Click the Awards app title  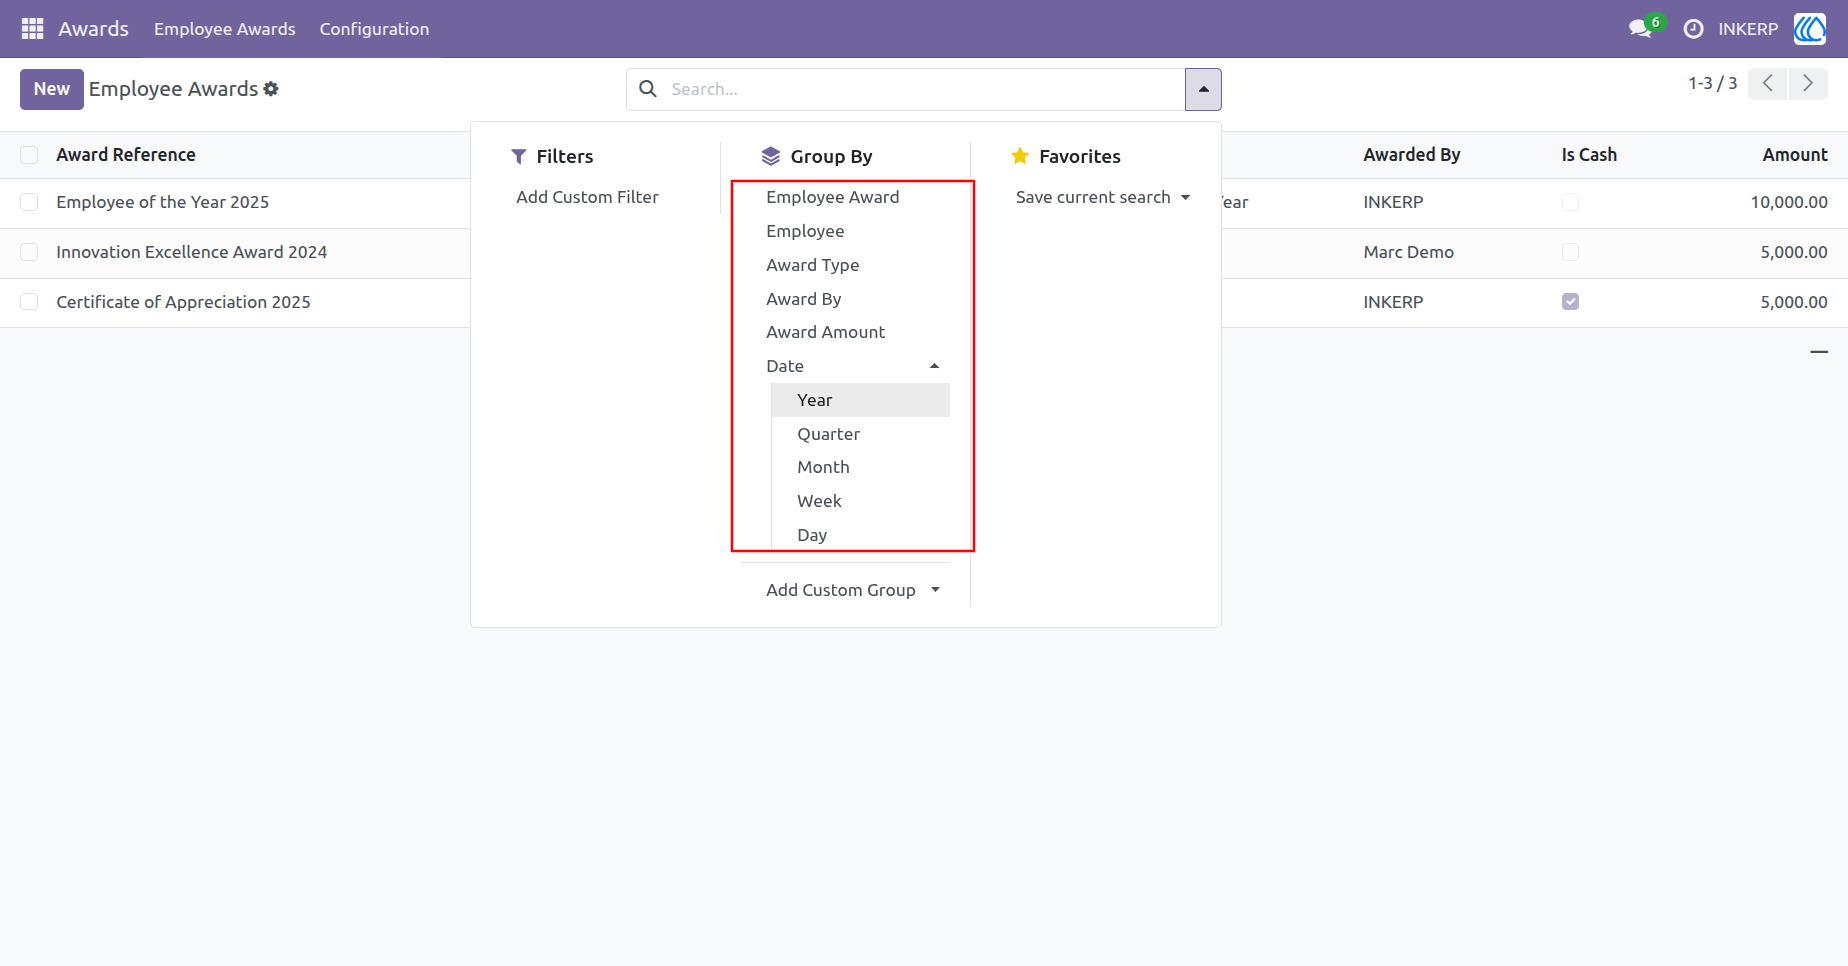coord(93,29)
